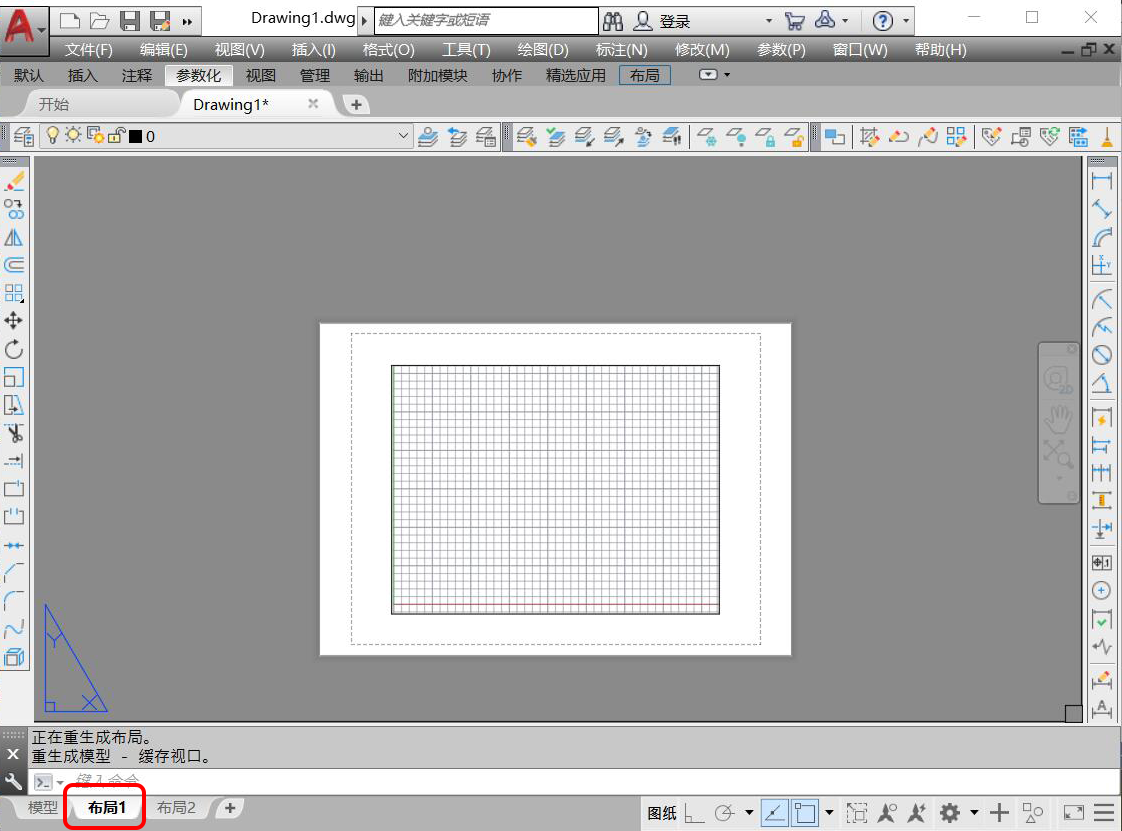Select the Linear dimension tool in right toolbar
This screenshot has width=1122, height=831.
pyautogui.click(x=1102, y=181)
